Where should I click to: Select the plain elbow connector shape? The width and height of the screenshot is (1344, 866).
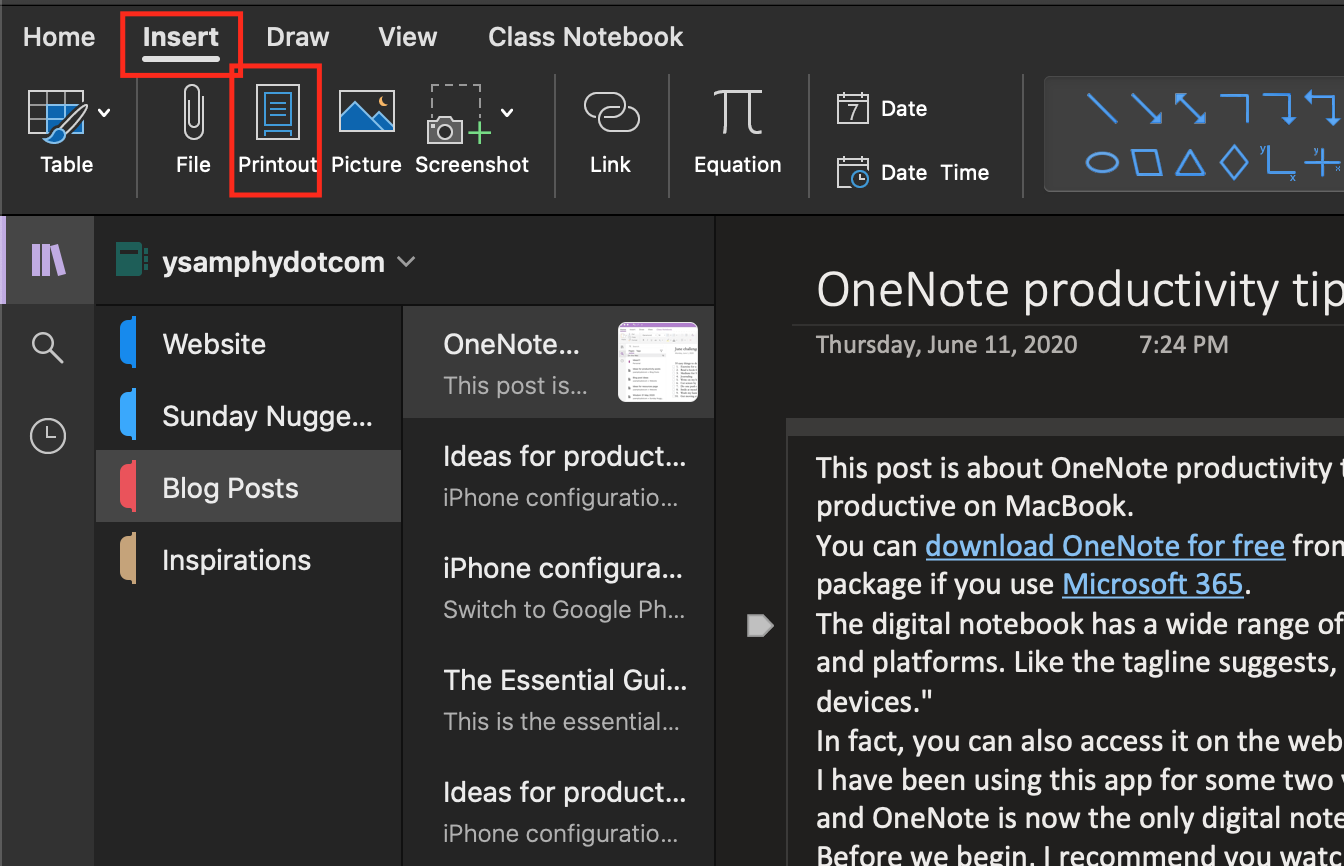(x=1234, y=108)
